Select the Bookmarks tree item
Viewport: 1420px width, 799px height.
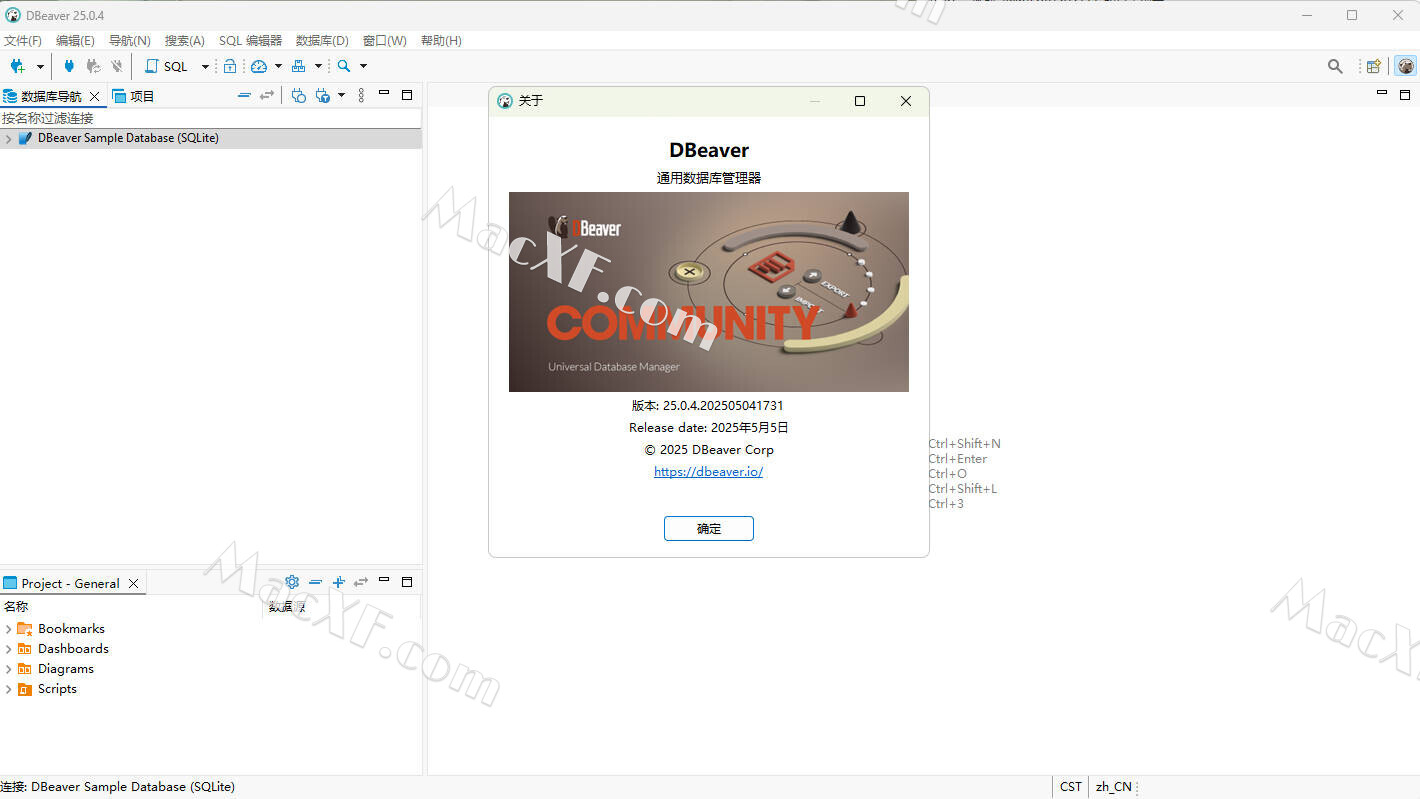click(x=71, y=629)
